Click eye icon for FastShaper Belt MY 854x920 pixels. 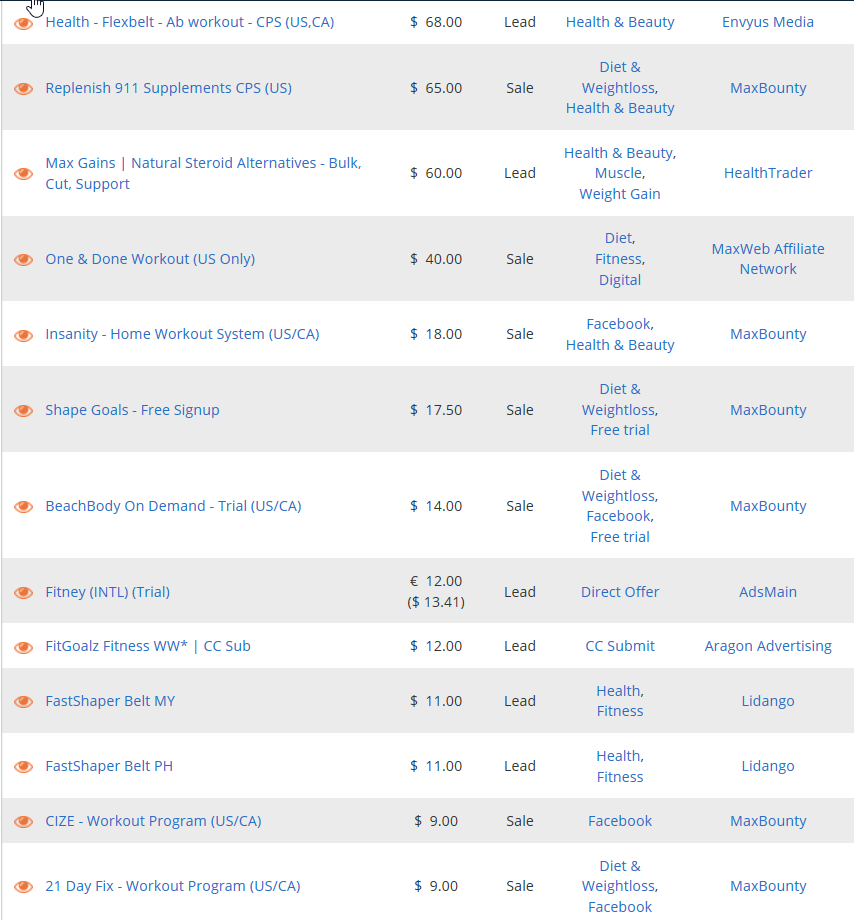point(23,702)
